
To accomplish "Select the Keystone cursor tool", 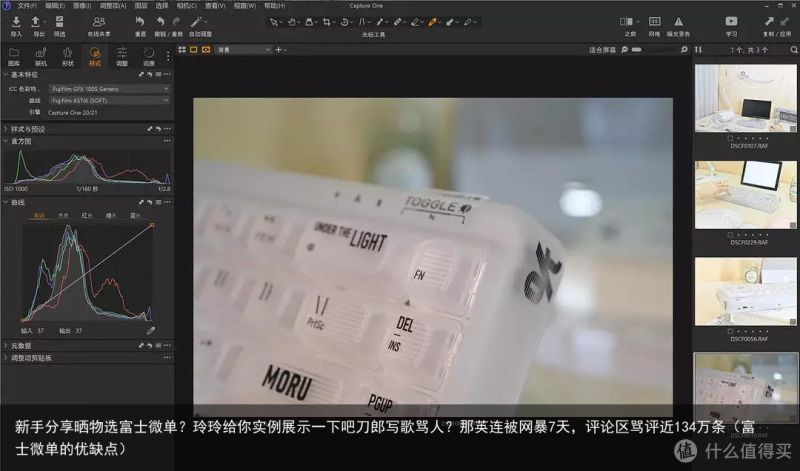I will tap(362, 22).
